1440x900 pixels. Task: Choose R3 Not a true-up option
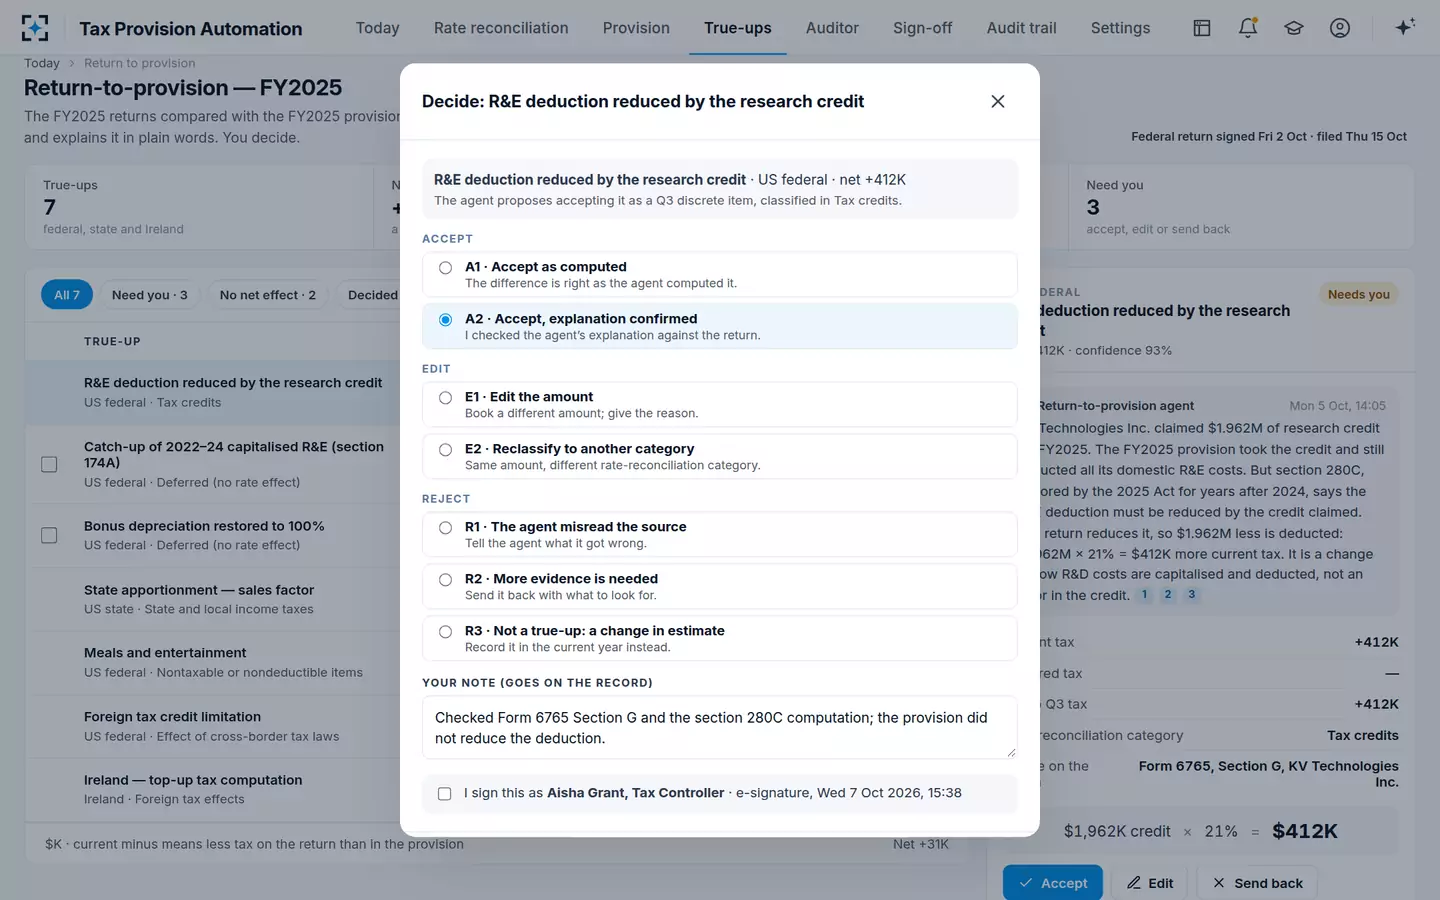[x=719, y=638]
